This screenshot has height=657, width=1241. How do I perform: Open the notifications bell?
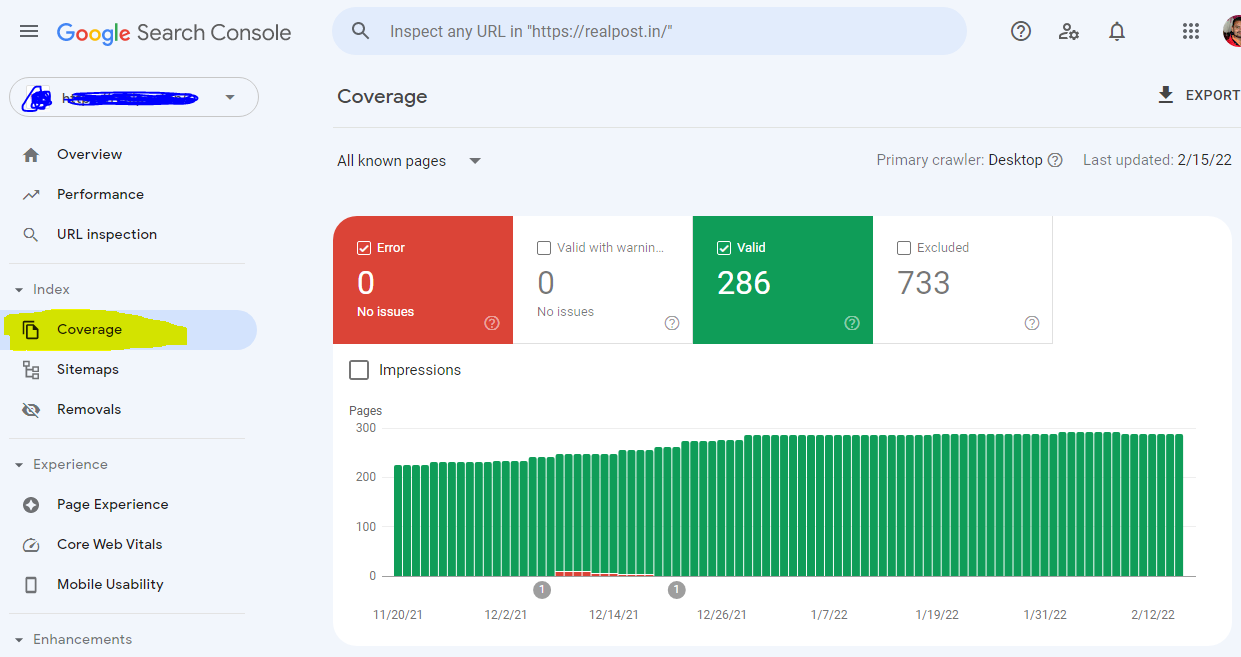coord(1117,31)
